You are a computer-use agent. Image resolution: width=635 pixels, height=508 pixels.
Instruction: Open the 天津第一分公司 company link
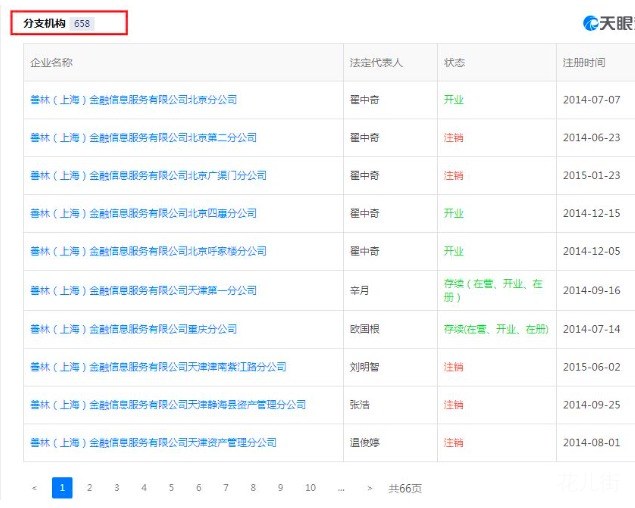[143, 290]
